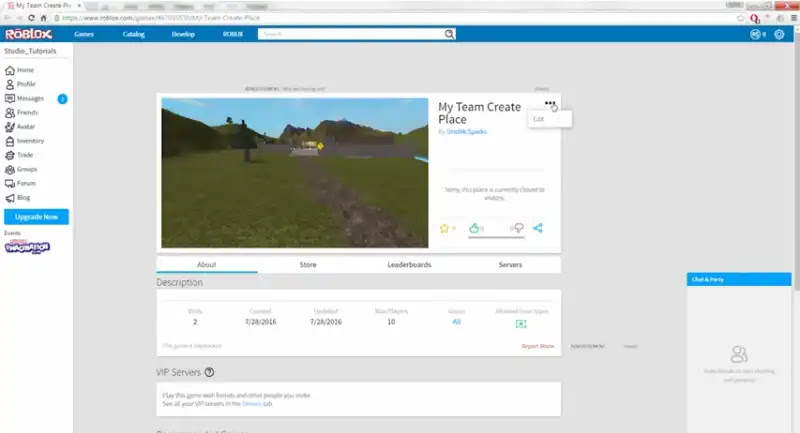The image size is (800, 433).
Task: Open the Blog megaphone icon
Action: point(10,198)
